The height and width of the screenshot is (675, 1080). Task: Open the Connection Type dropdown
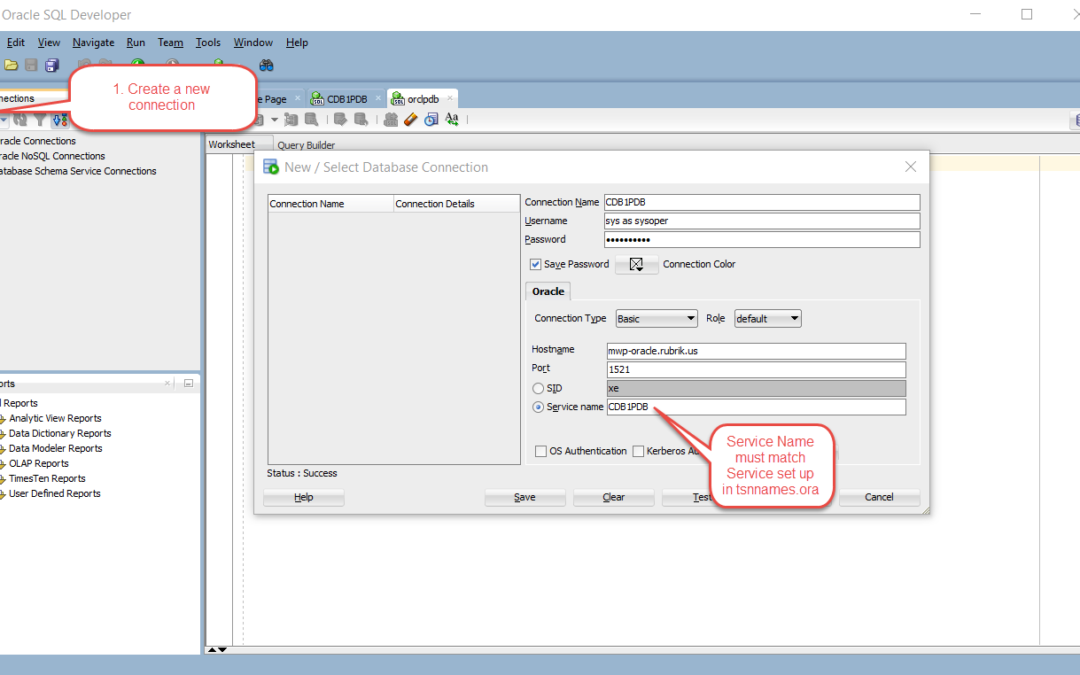click(x=656, y=318)
